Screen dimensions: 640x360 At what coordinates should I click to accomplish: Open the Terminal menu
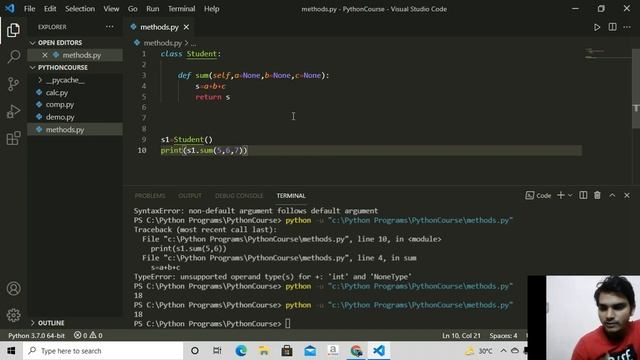(181, 9)
